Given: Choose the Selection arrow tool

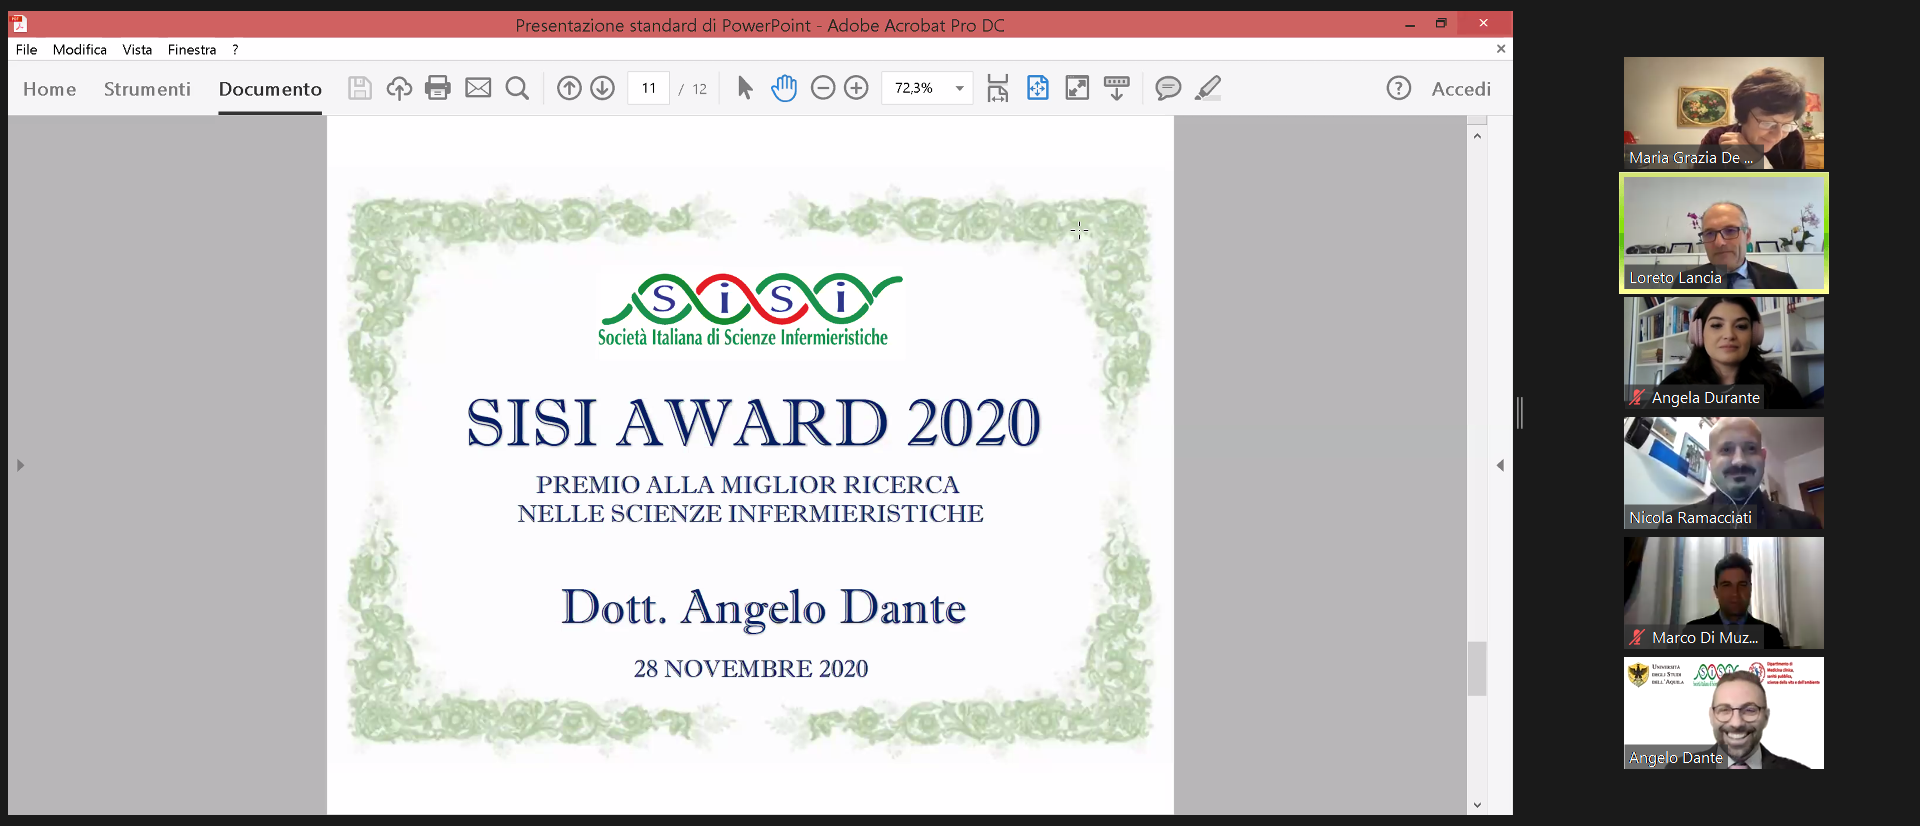Looking at the screenshot, I should pyautogui.click(x=745, y=88).
